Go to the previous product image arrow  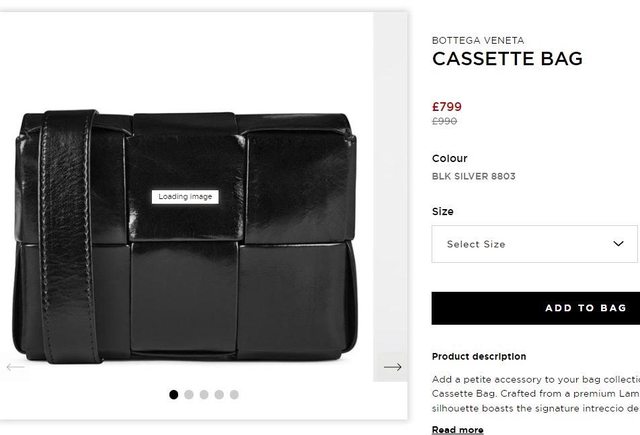(x=15, y=367)
